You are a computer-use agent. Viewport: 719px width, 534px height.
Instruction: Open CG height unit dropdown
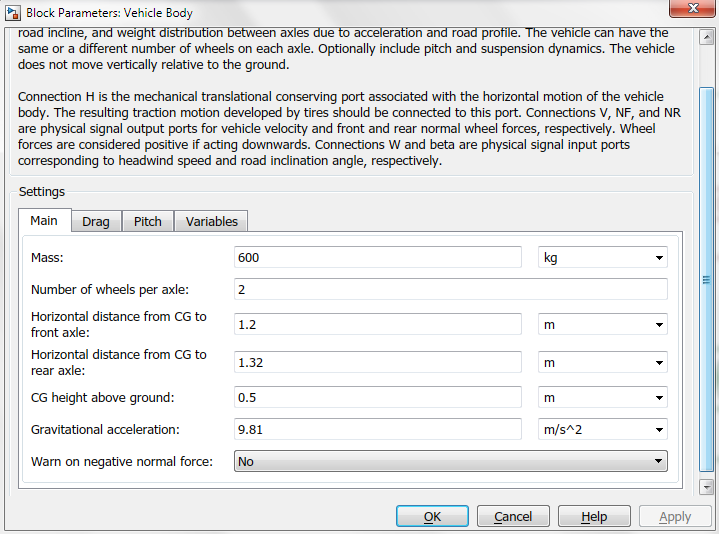tap(603, 397)
